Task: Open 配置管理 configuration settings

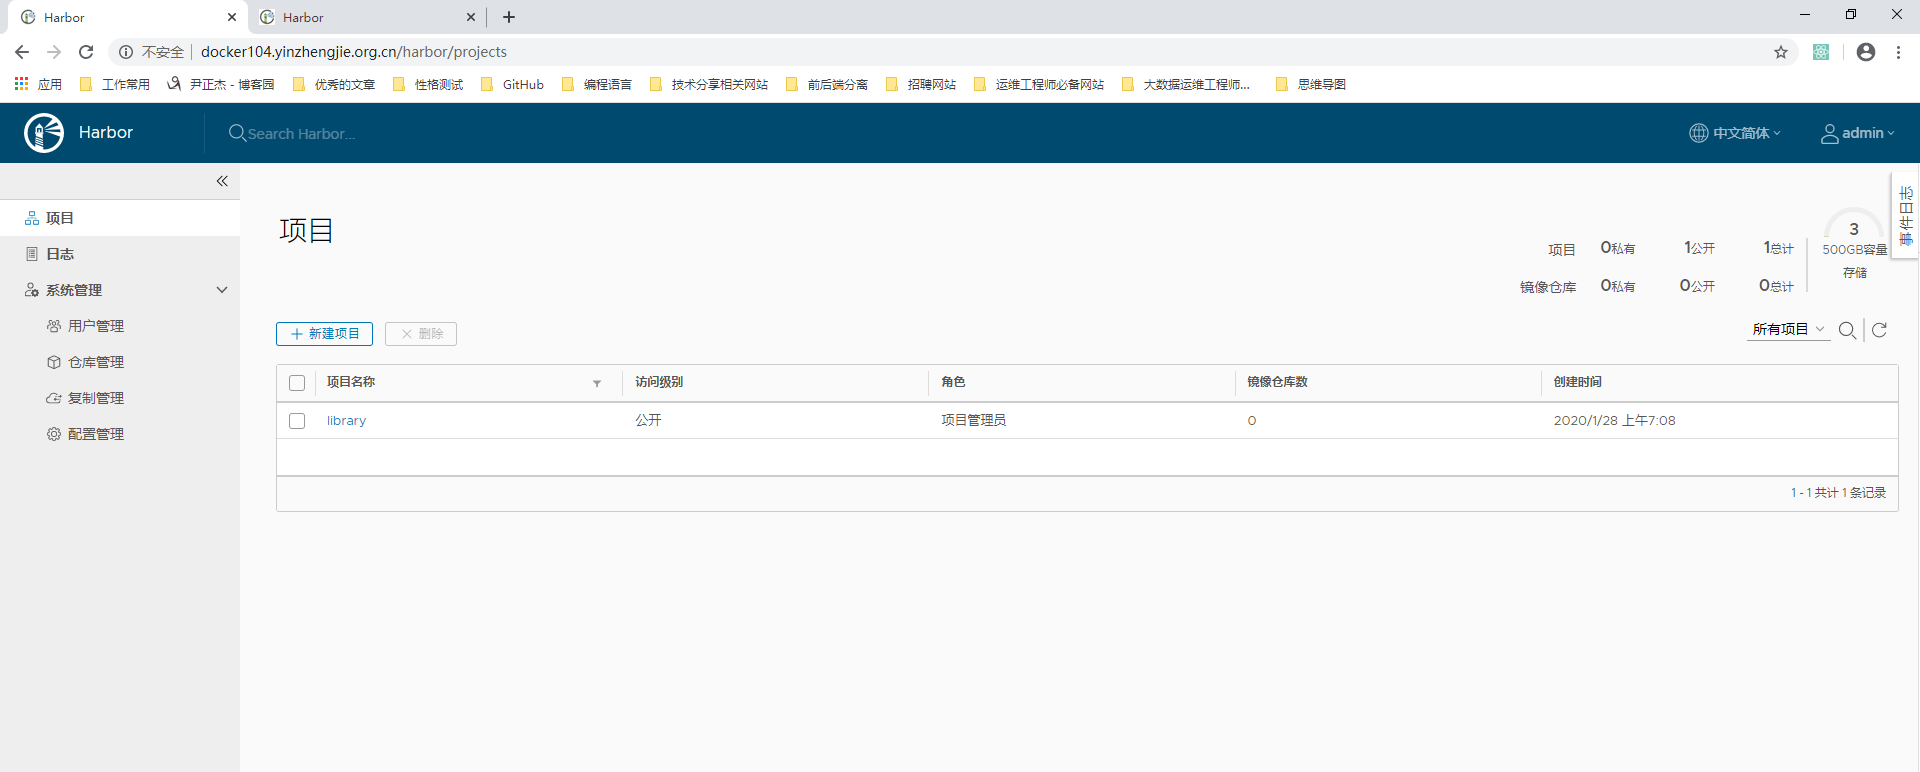Action: 96,434
